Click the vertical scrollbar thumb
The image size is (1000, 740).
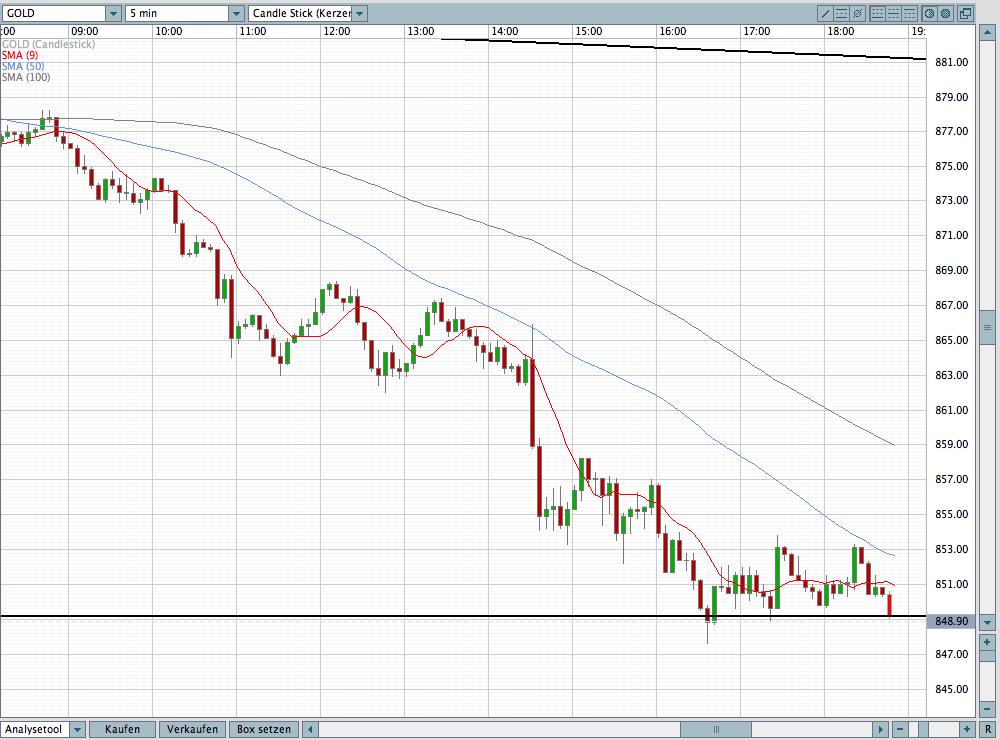tap(987, 328)
